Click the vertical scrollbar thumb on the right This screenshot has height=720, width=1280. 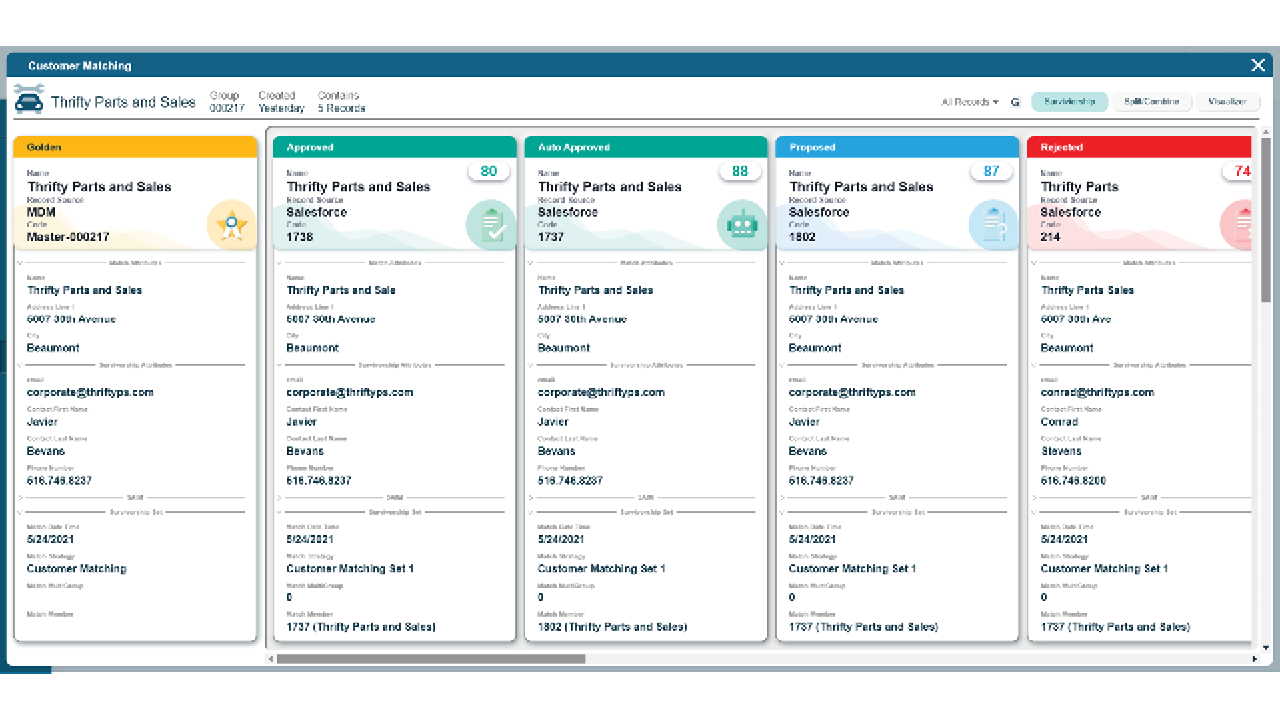coord(1266,218)
